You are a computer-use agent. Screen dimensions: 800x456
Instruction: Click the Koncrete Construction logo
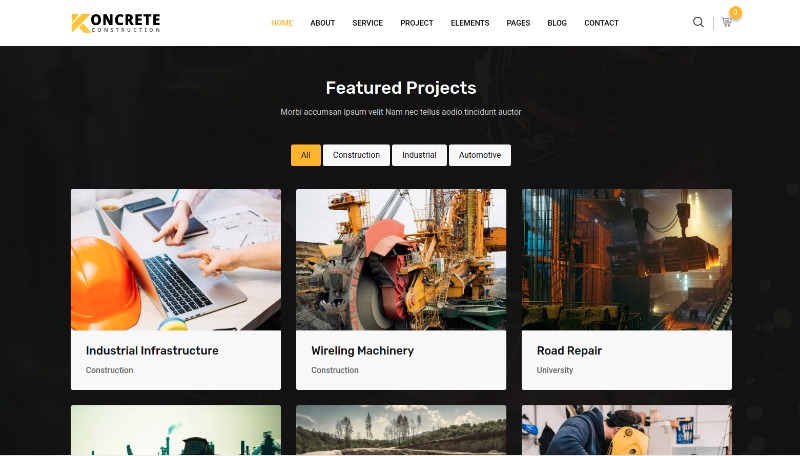point(116,23)
